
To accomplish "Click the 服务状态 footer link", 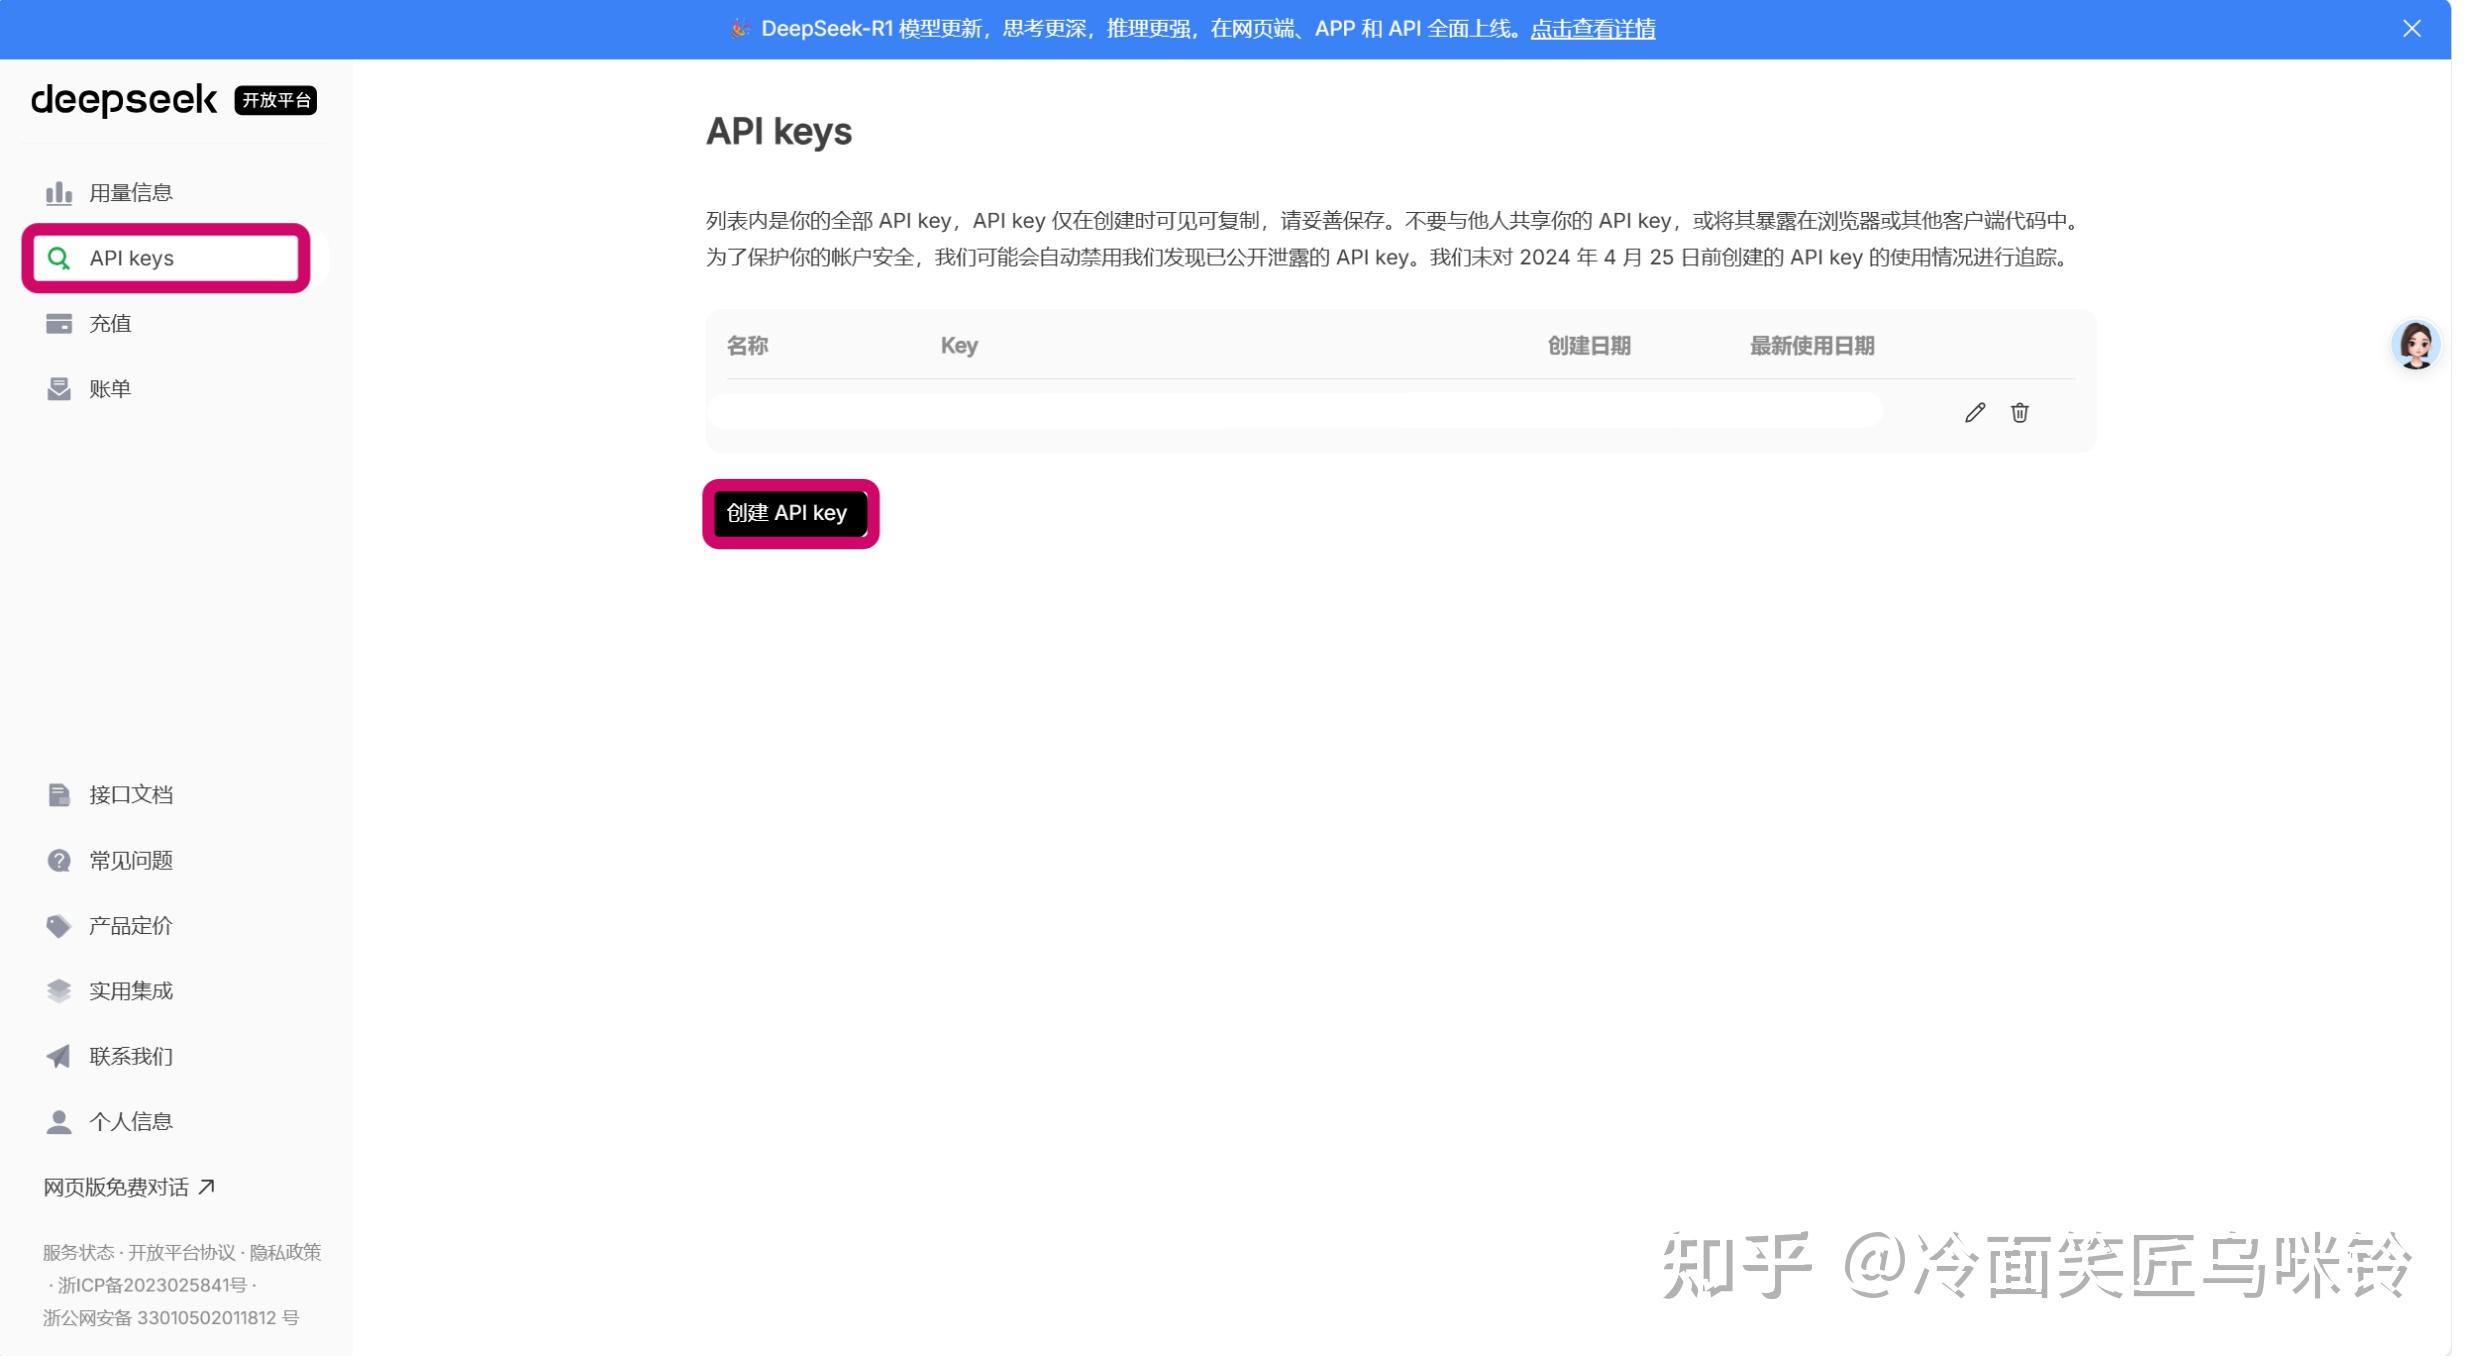I will coord(78,1252).
